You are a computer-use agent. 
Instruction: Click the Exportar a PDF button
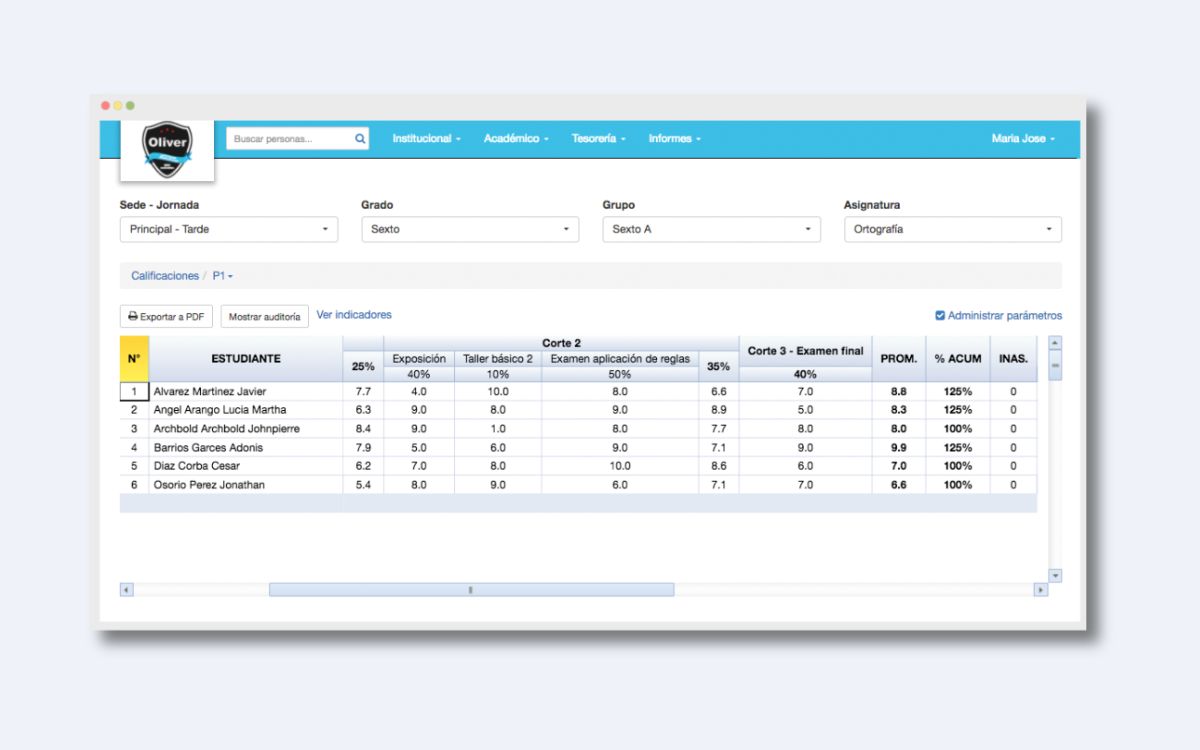[x=166, y=317]
